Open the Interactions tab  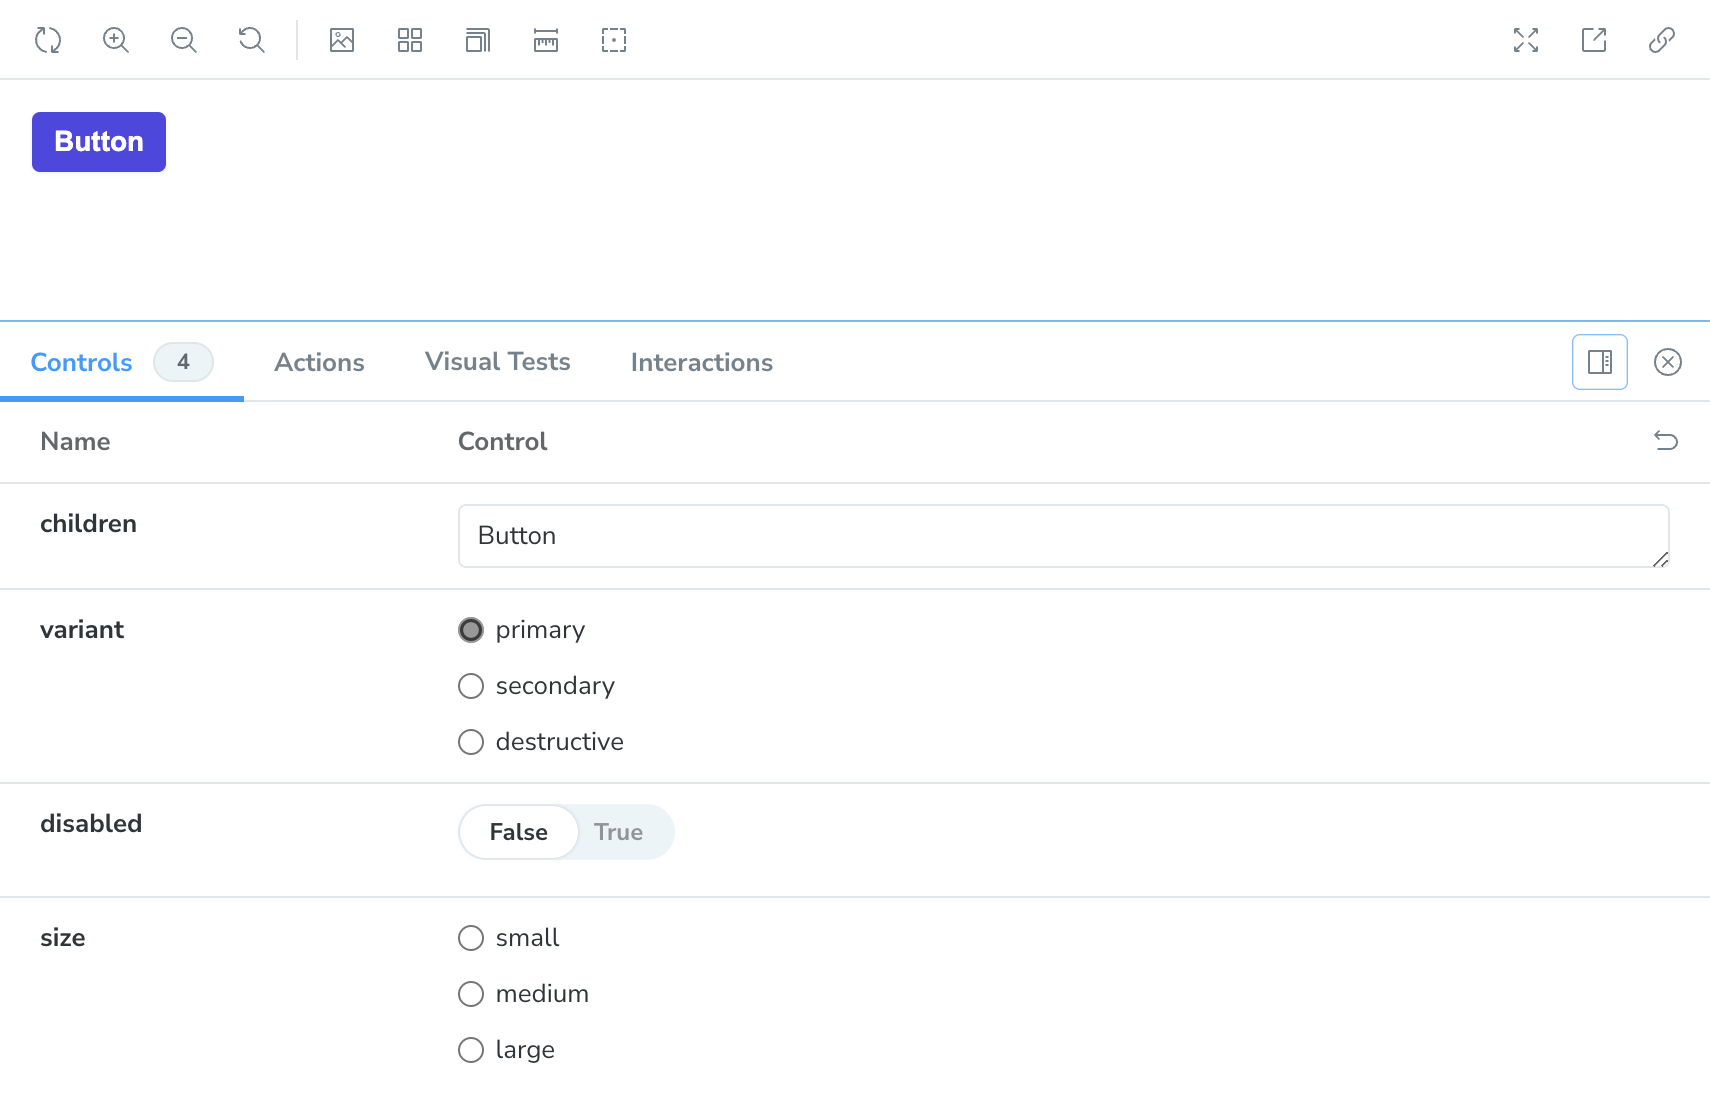701,362
